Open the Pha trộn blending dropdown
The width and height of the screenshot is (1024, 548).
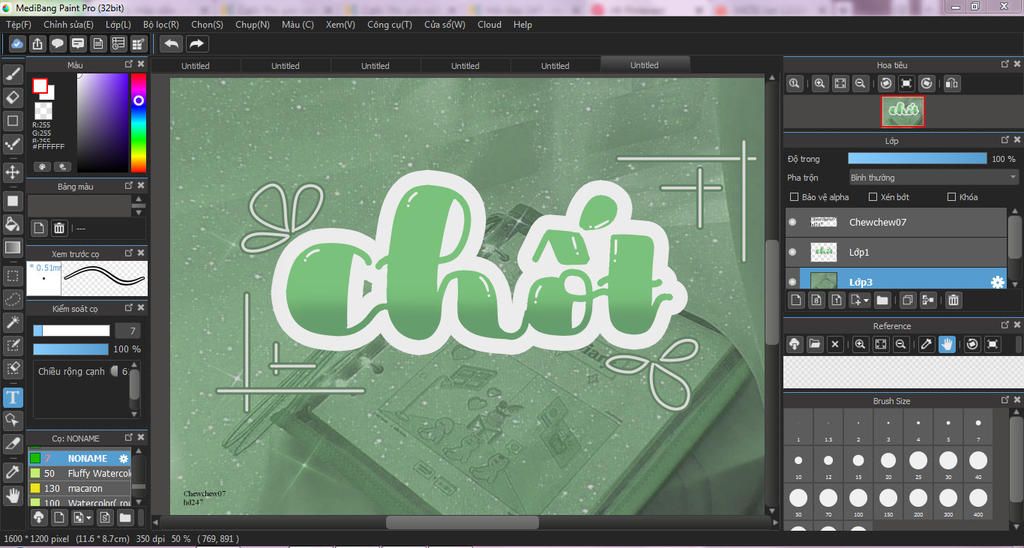pyautogui.click(x=933, y=178)
